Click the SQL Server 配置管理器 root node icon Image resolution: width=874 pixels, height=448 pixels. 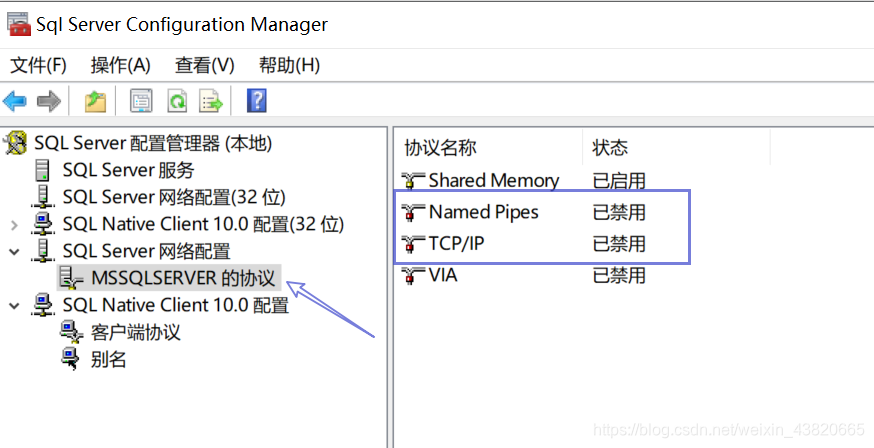pos(15,143)
